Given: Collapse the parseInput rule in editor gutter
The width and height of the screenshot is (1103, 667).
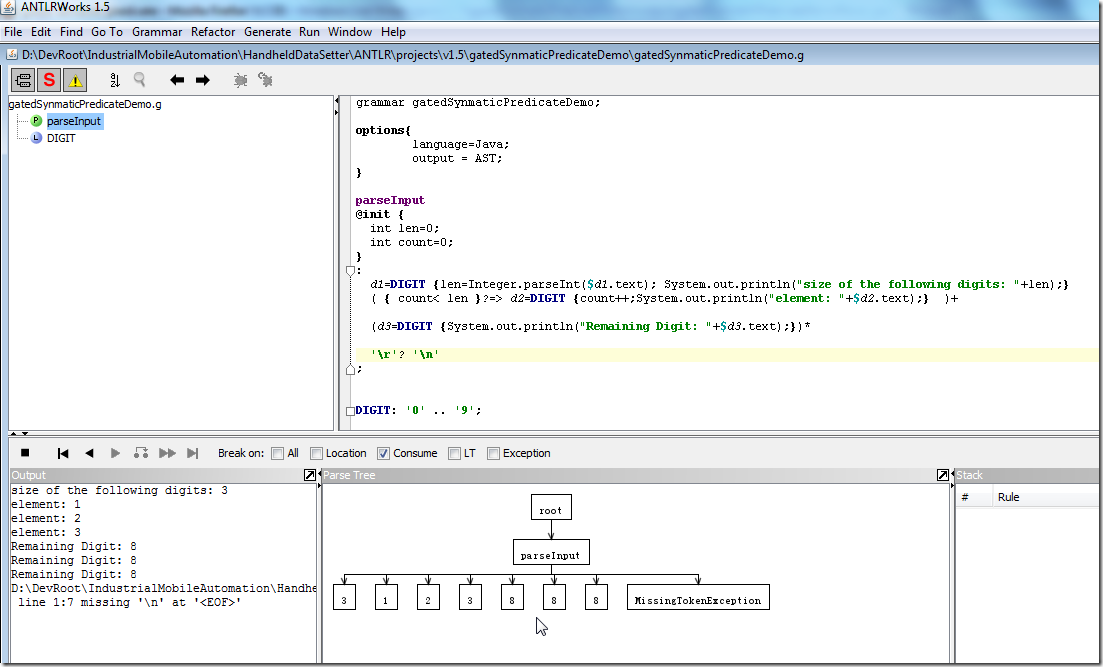Looking at the screenshot, I should (x=350, y=270).
